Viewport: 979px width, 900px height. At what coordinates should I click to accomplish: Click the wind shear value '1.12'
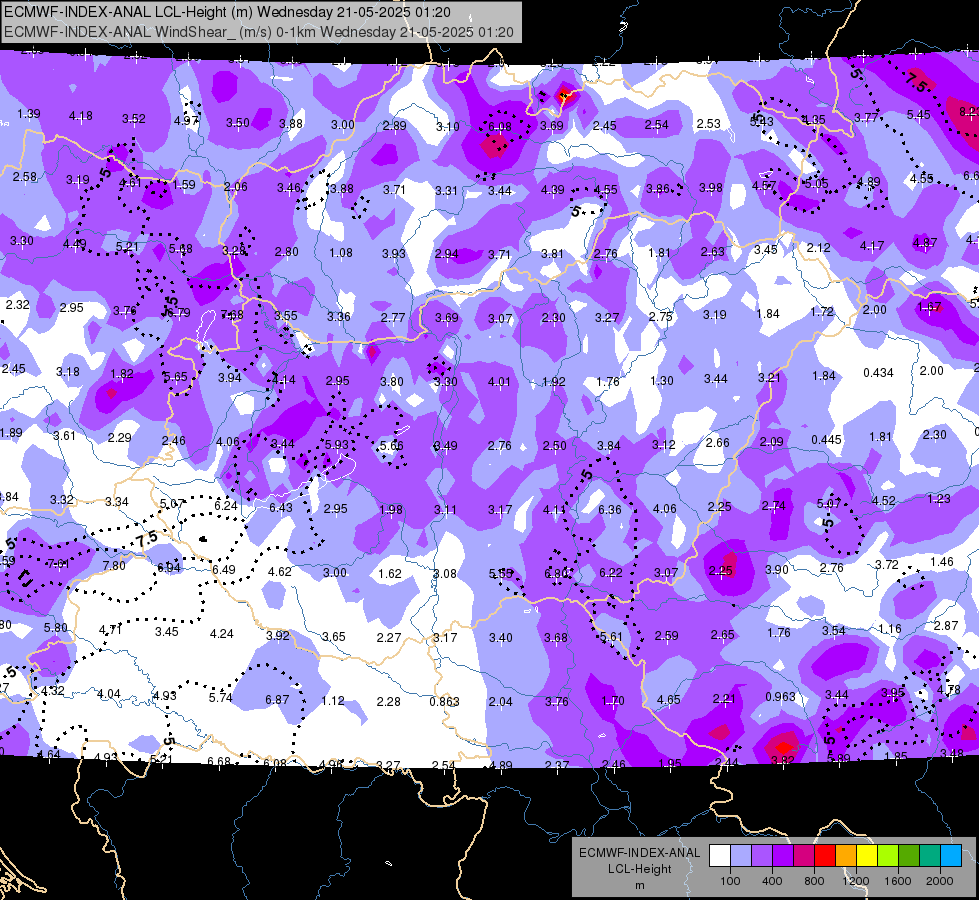tap(333, 701)
